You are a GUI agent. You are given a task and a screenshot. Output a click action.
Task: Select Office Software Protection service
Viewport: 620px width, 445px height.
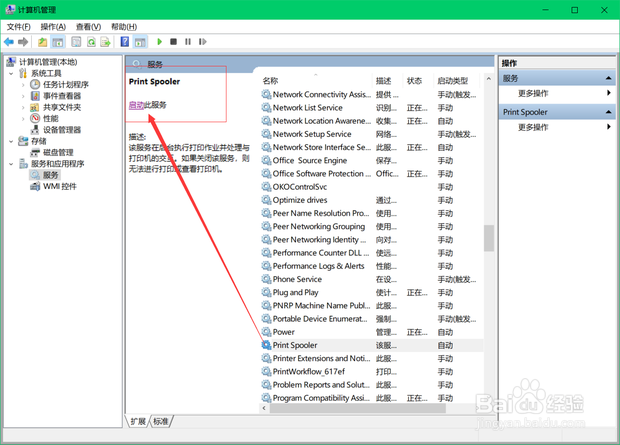(371, 174)
